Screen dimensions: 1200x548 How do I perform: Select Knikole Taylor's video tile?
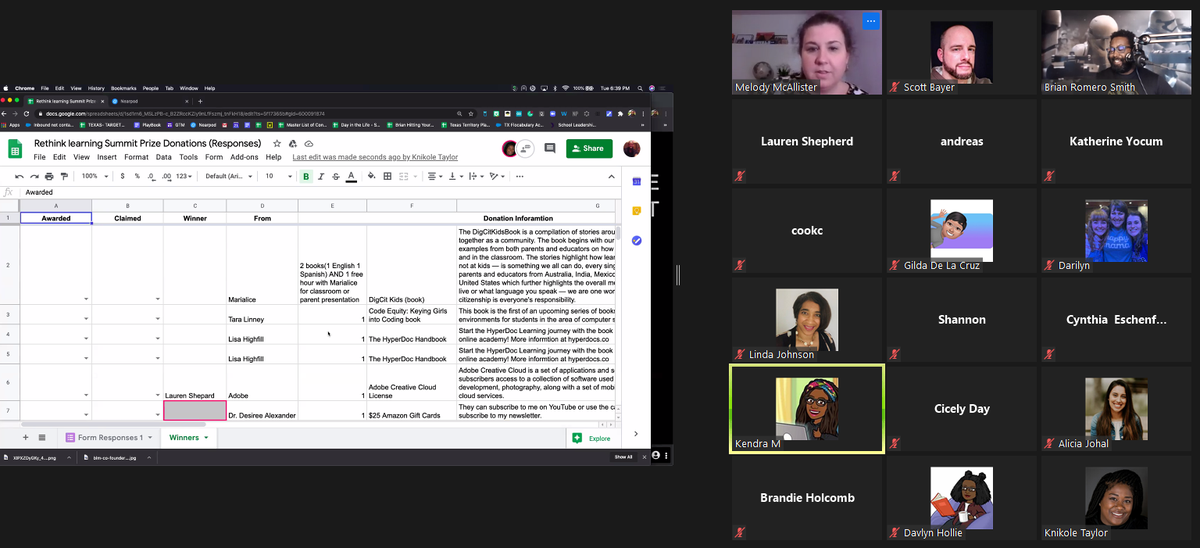(1117, 498)
